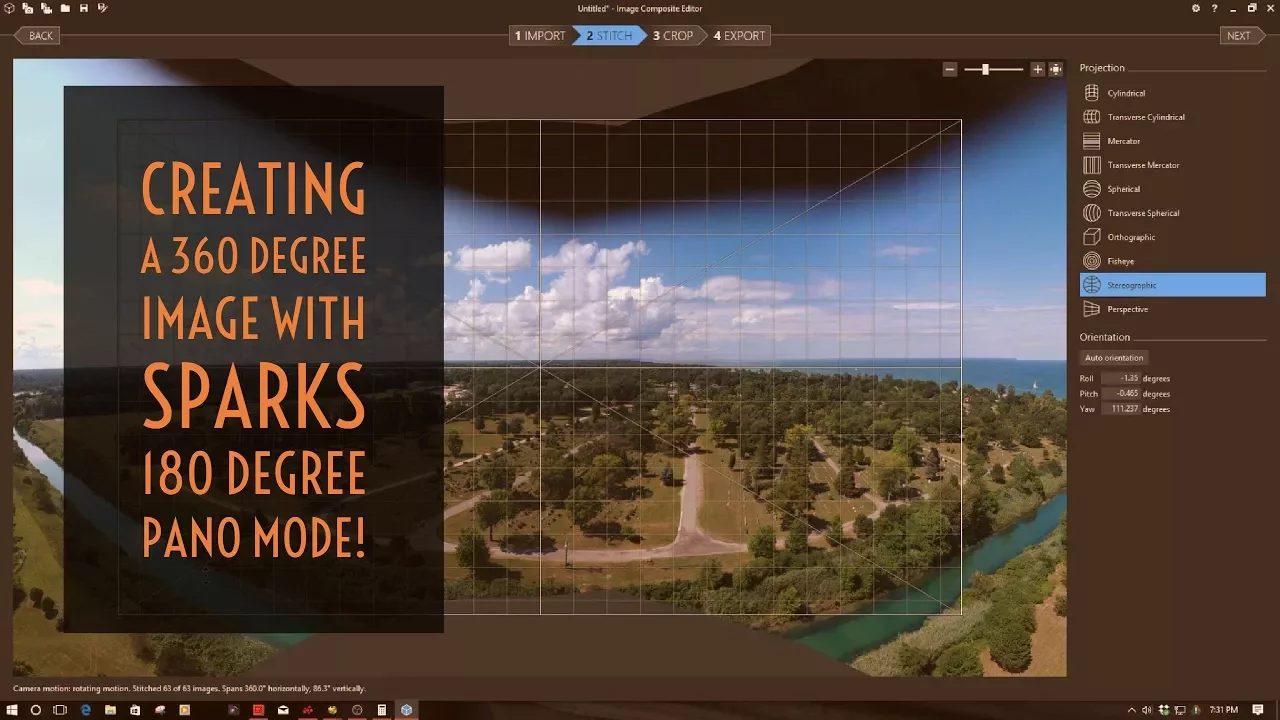This screenshot has height=720, width=1280.
Task: Select Fisheye projection
Action: click(x=1172, y=261)
